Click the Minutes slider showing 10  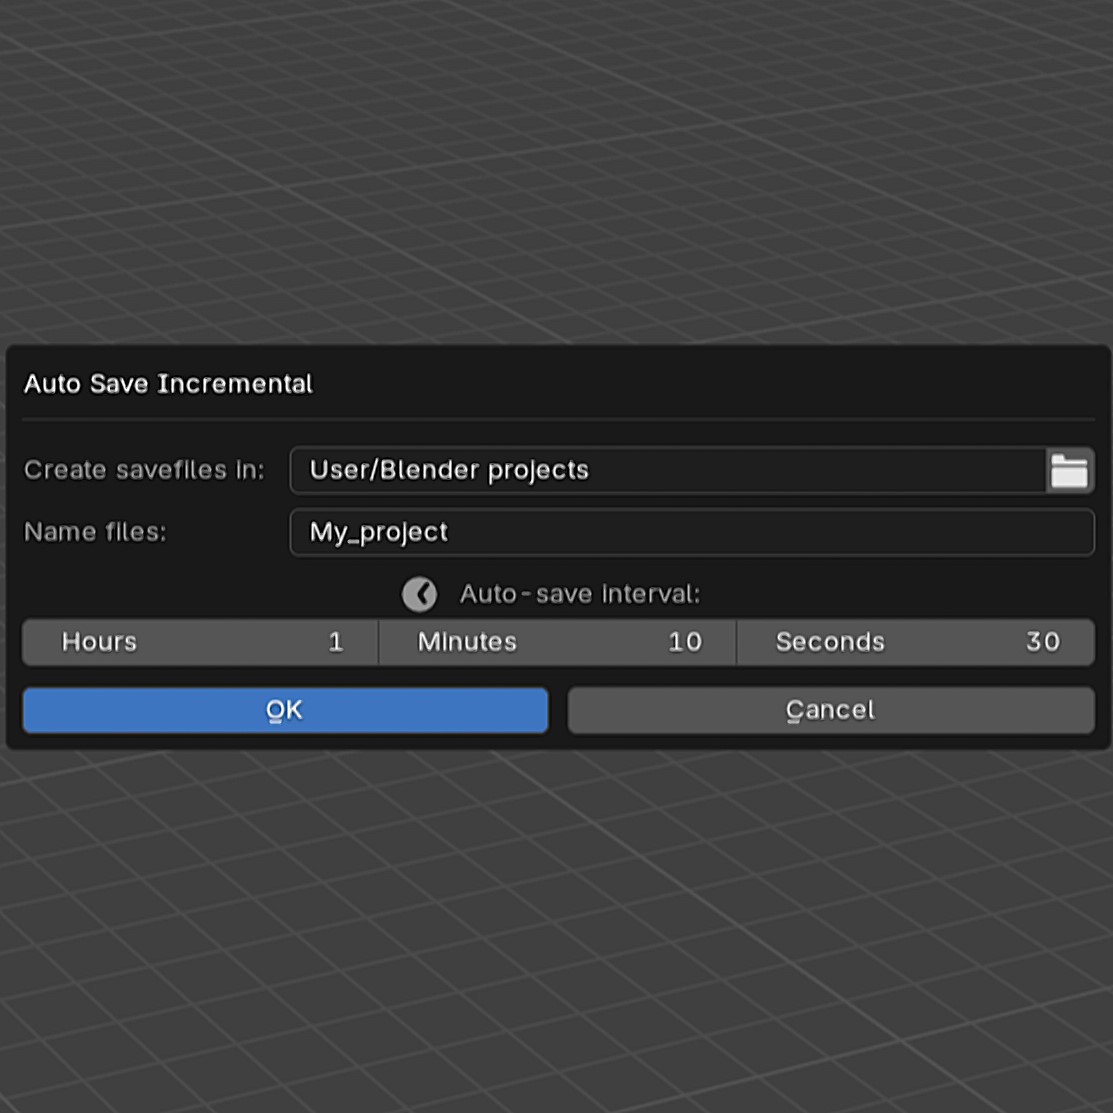tap(556, 641)
